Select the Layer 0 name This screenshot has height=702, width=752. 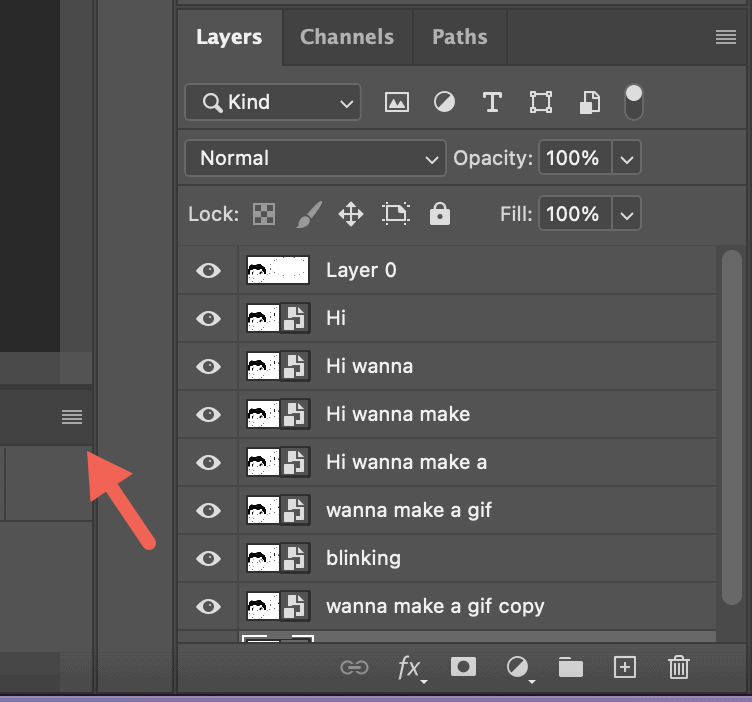click(x=361, y=270)
